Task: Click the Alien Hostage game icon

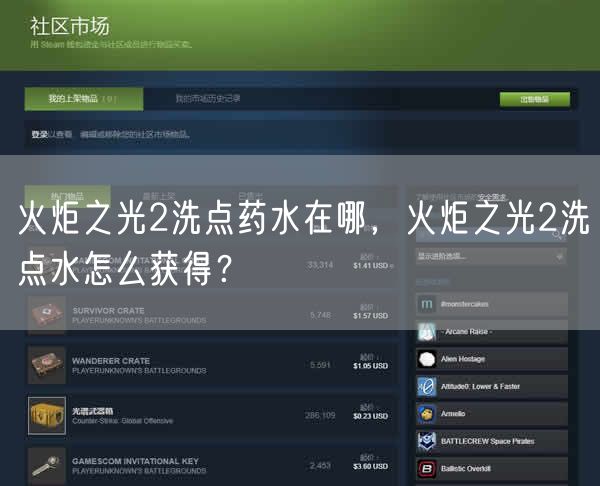Action: click(426, 359)
